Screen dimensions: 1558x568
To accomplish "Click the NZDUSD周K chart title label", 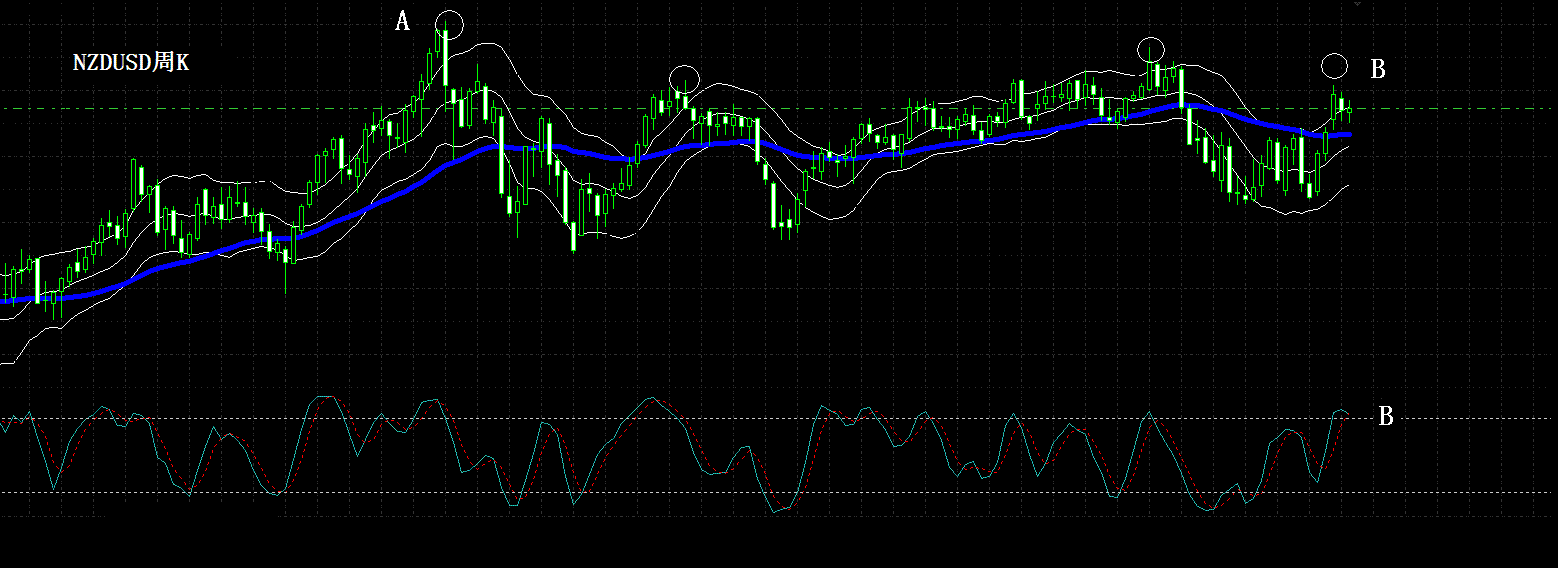I will 131,62.
